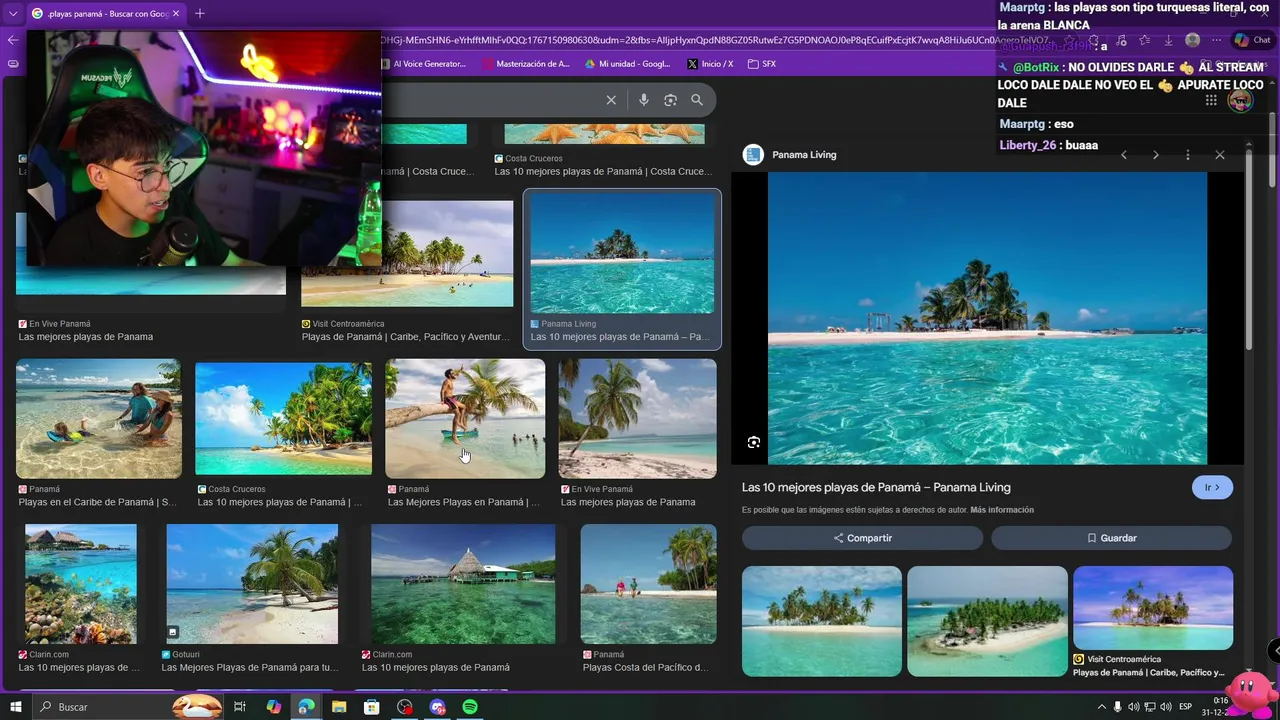Screen dimensions: 1280x720
Task: Open 'Playas en el Caribe de Panamá' link
Action: 97,502
